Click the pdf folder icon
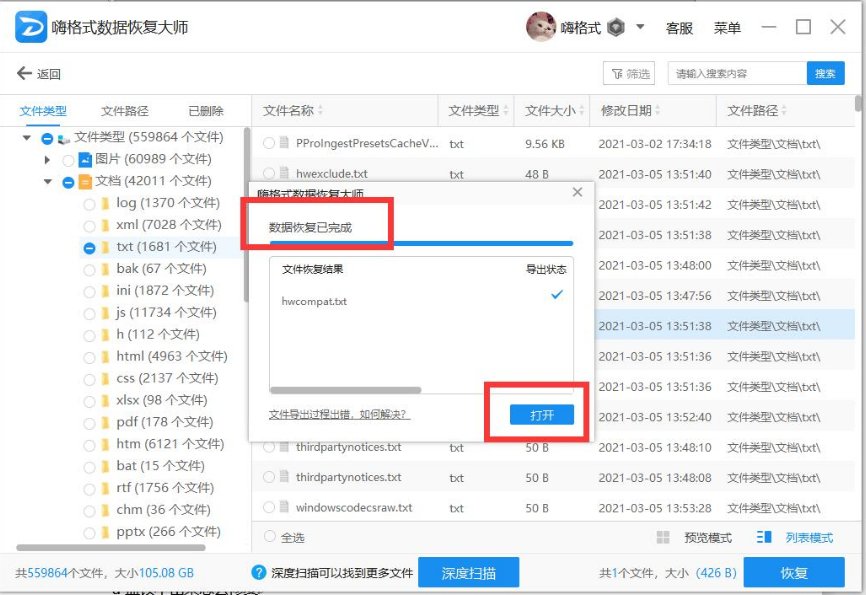 click(x=105, y=423)
